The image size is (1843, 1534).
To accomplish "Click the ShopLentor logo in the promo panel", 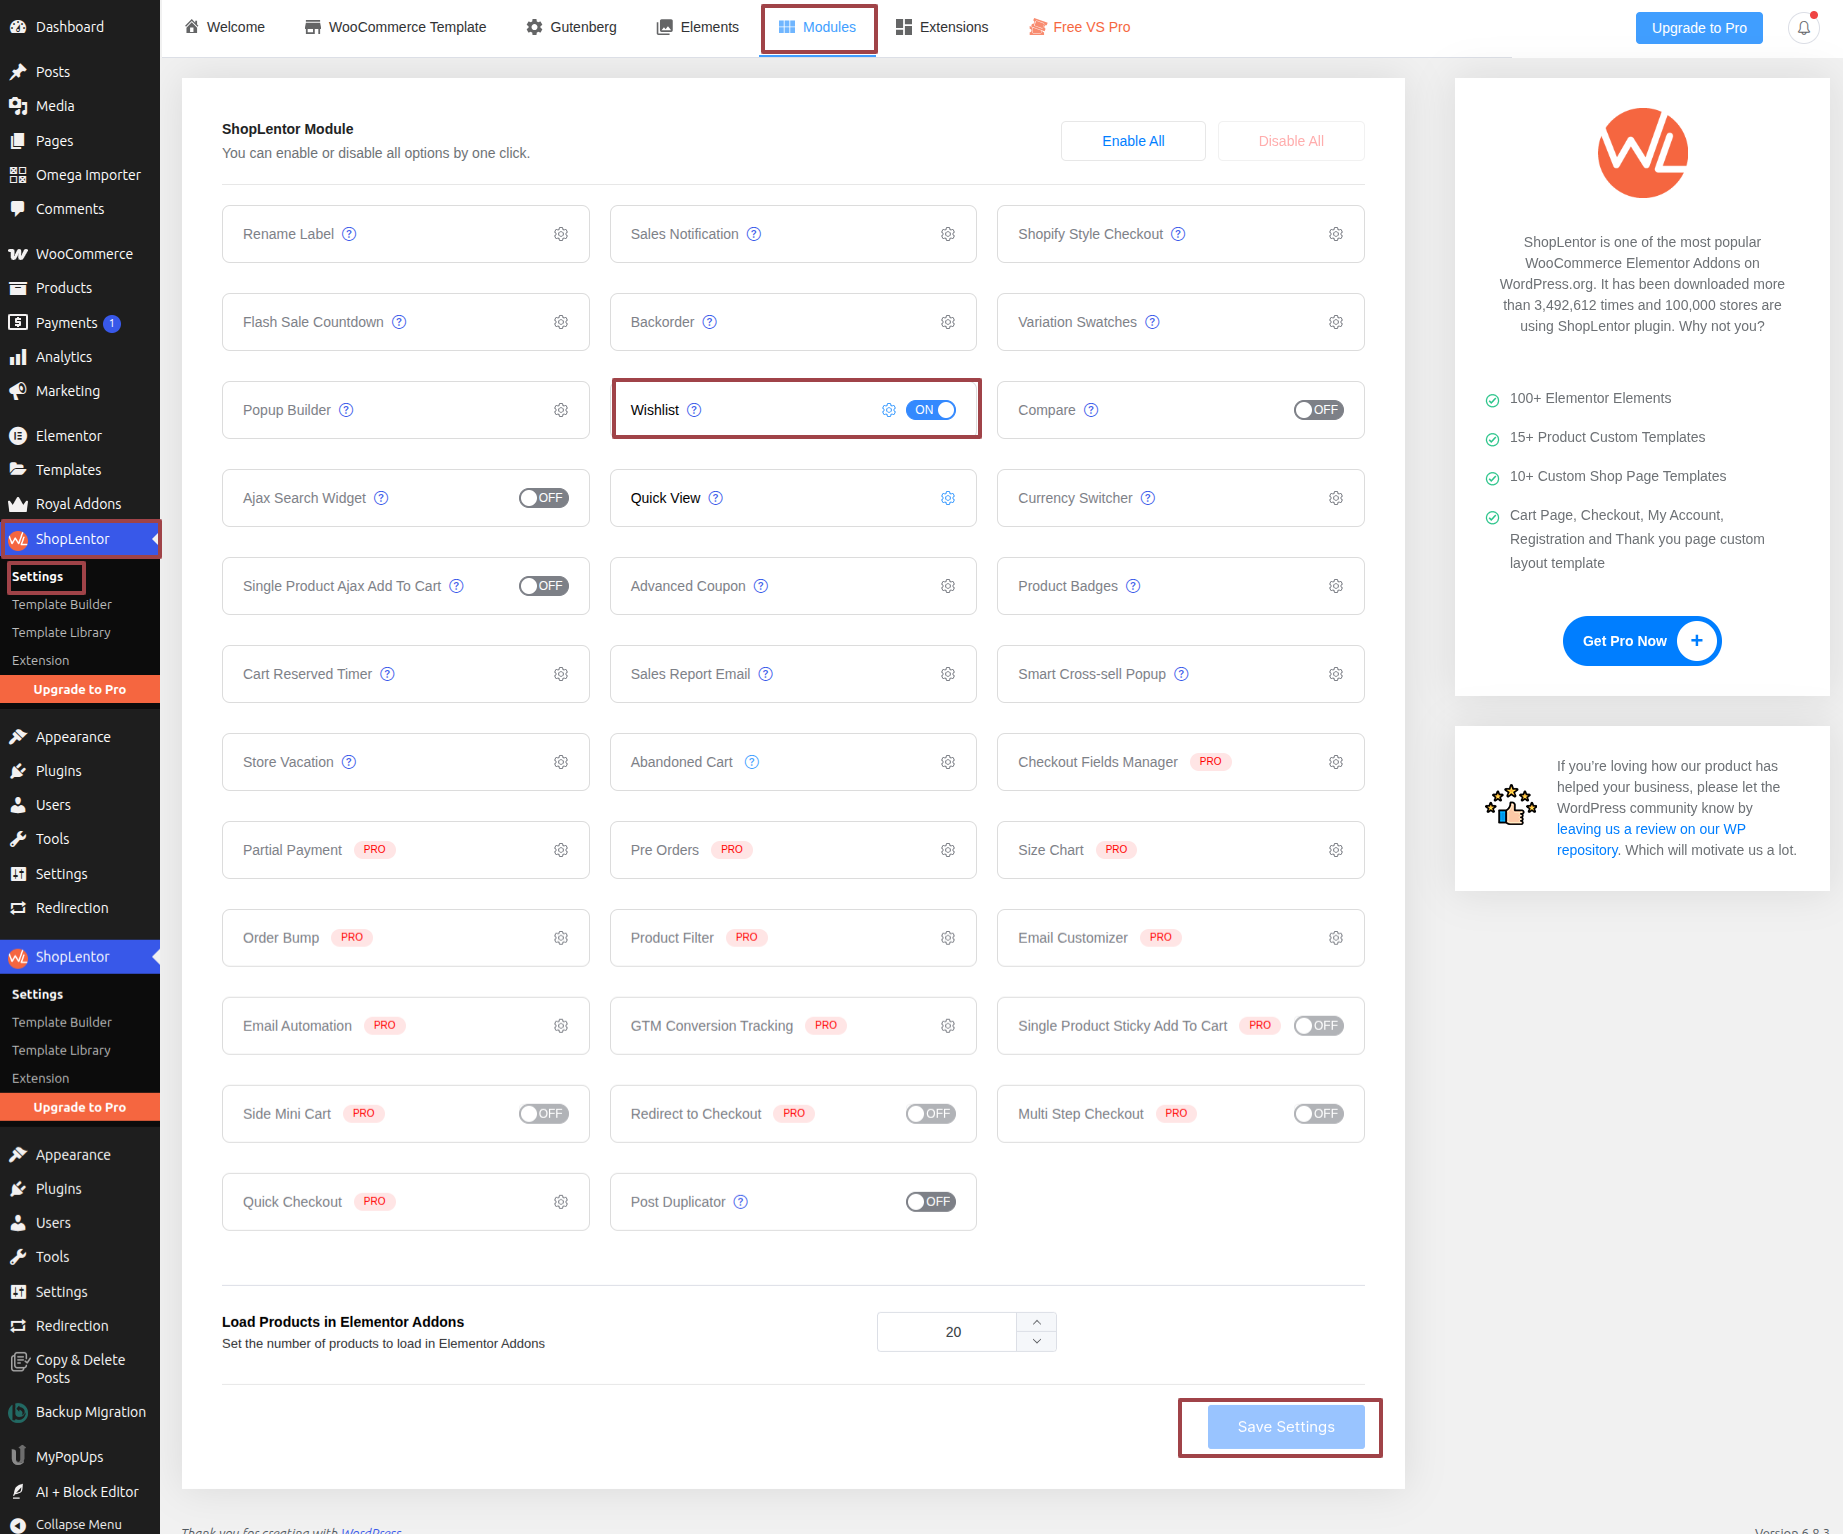I will tap(1642, 153).
